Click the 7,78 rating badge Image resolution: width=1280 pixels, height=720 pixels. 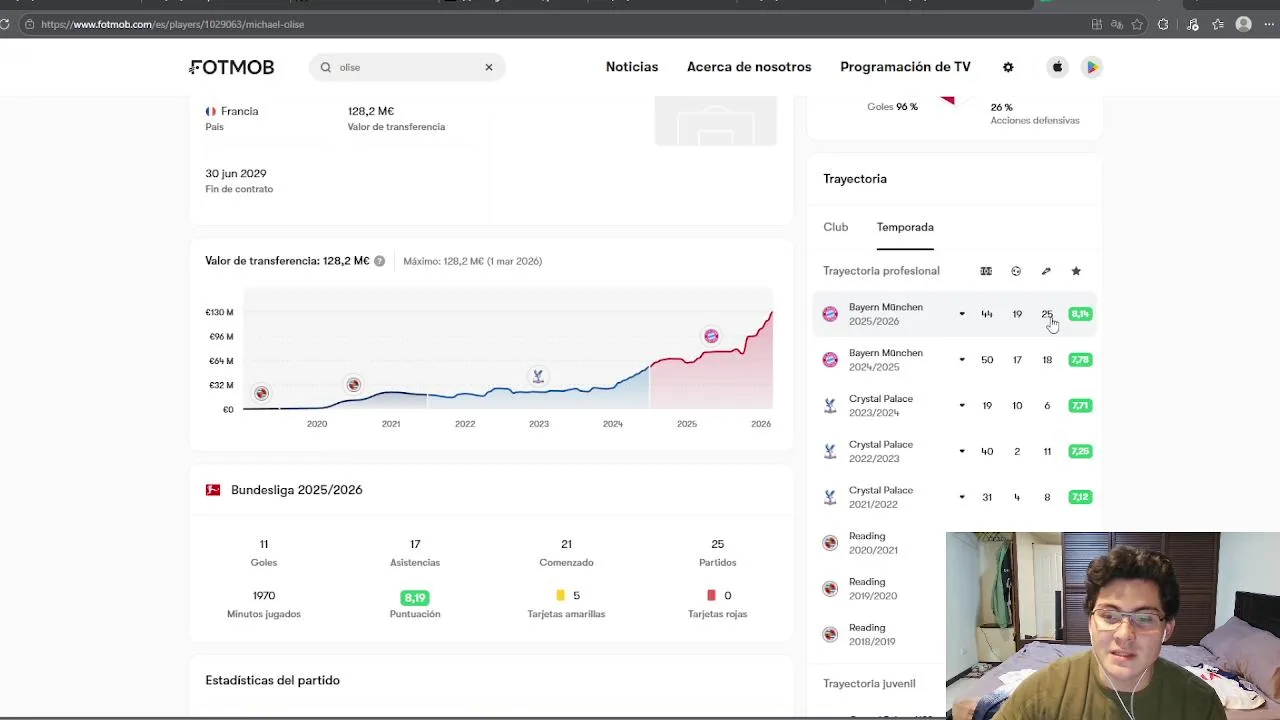pyautogui.click(x=1080, y=360)
